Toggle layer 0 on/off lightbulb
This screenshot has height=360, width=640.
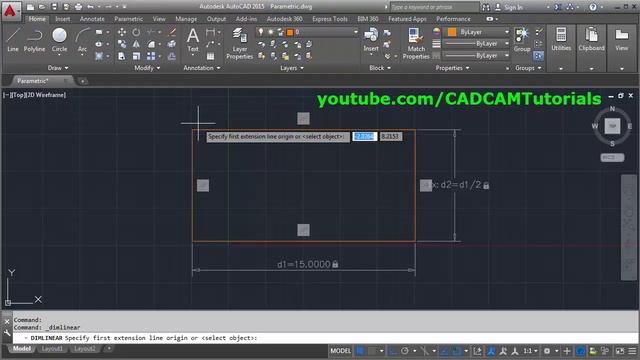pos(261,32)
